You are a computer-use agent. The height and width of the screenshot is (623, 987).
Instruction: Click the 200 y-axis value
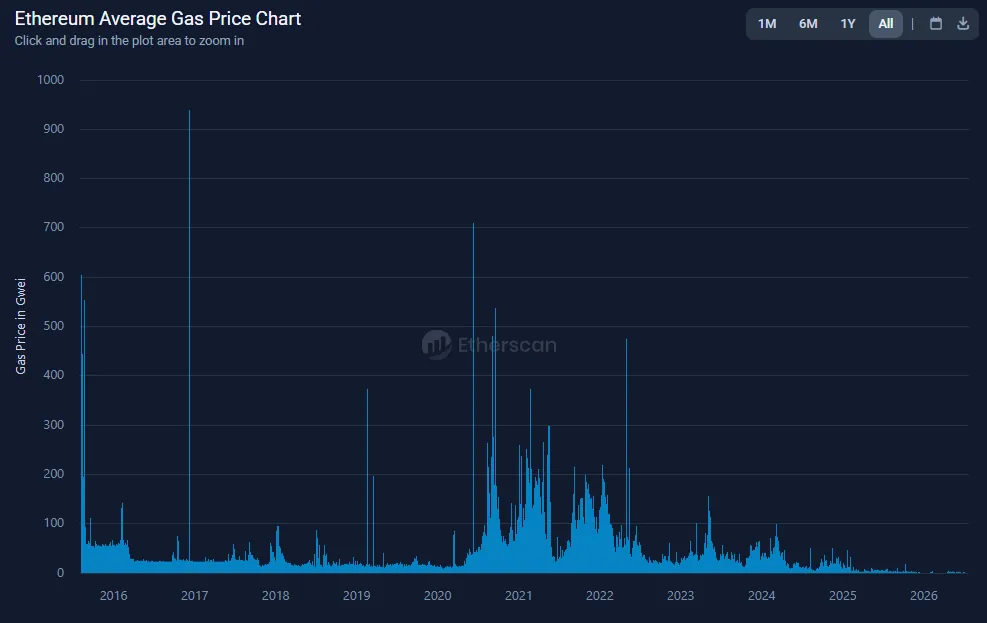click(54, 474)
